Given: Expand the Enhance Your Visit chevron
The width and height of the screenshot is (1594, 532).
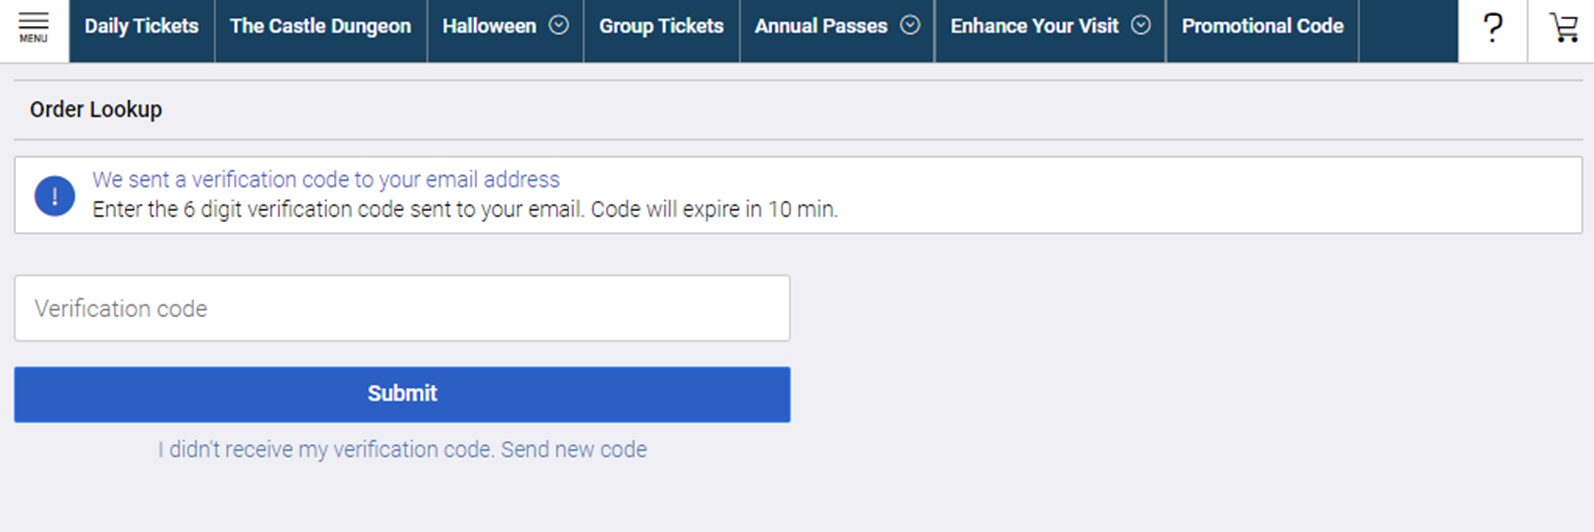Looking at the screenshot, I should point(1141,25).
